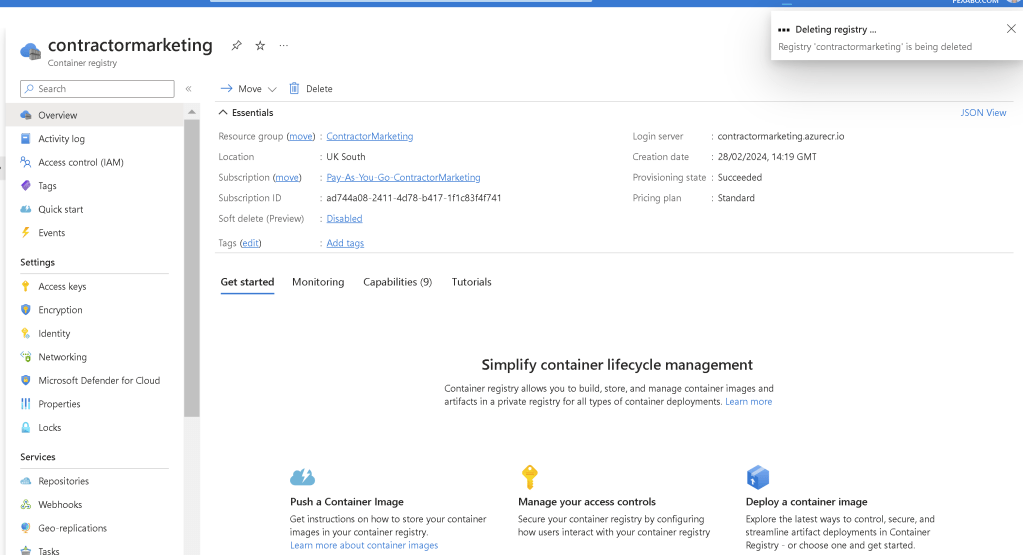Viewport: 1023px width, 555px height.
Task: Open the more options ellipsis beside title
Action: 284,45
